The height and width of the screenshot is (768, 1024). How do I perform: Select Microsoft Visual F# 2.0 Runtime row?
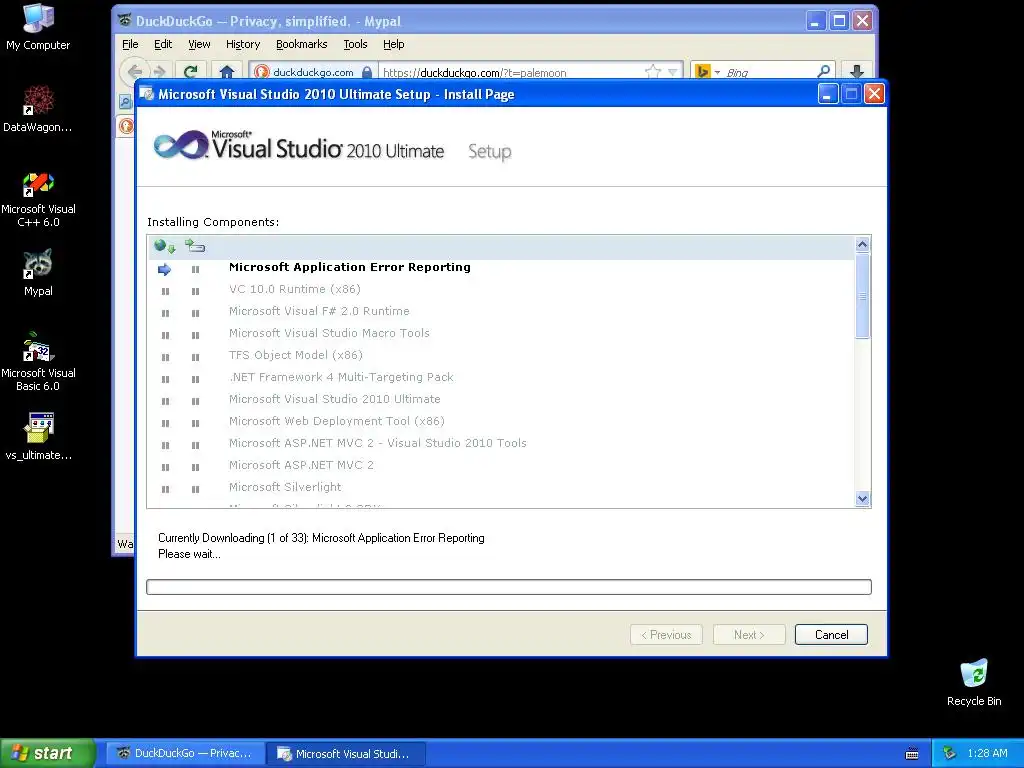pos(501,312)
